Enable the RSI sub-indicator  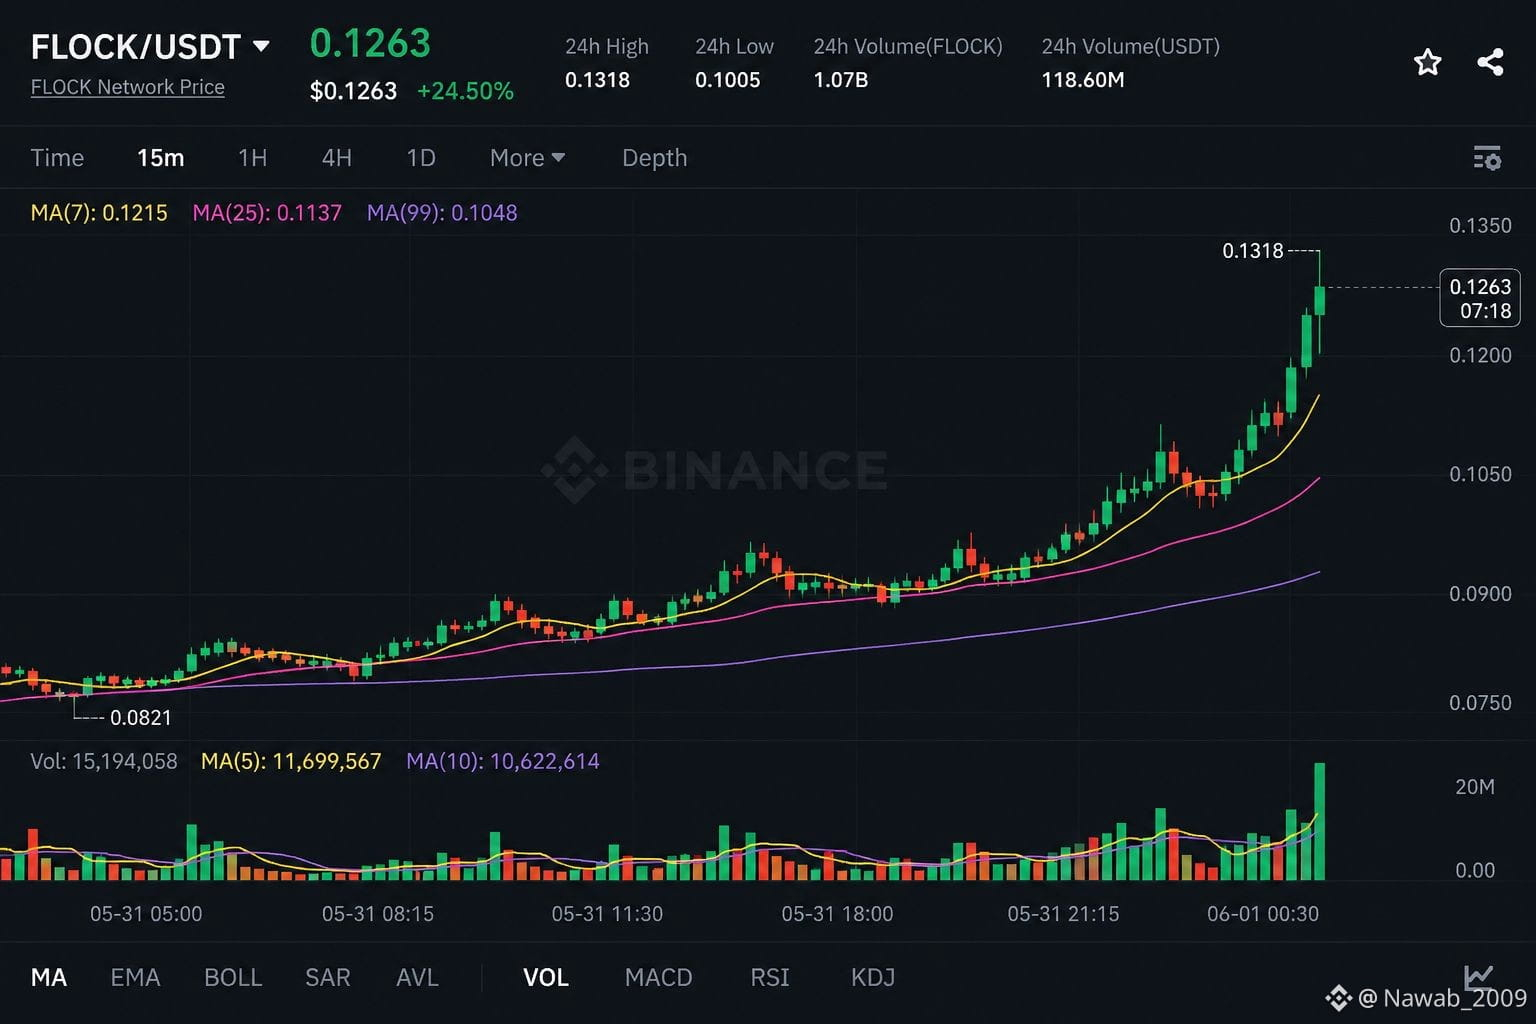pos(769,977)
